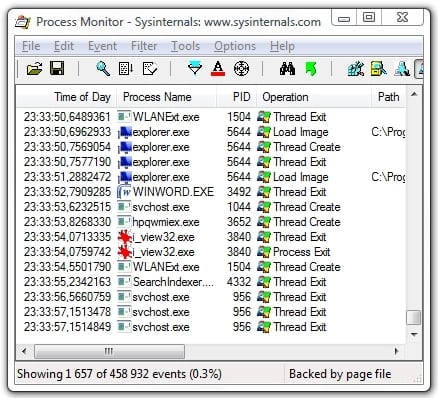Click the Process Monitor title bar app icon
The height and width of the screenshot is (398, 438).
23,22
